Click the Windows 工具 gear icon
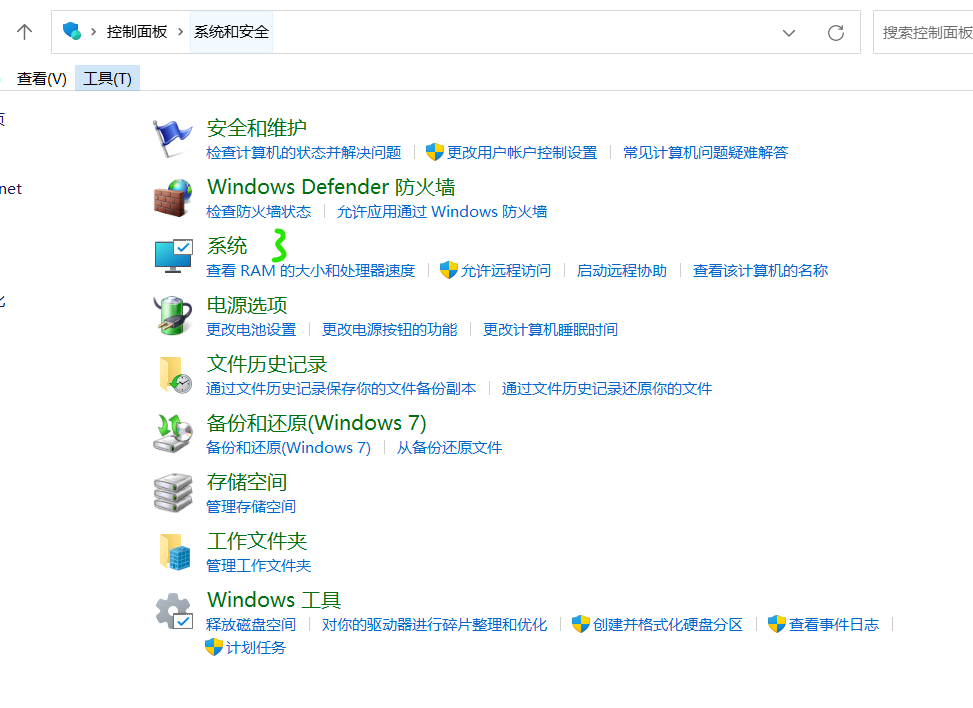 (172, 610)
